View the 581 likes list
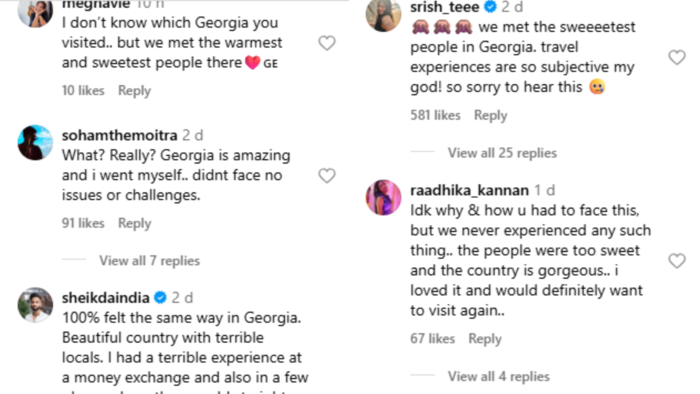This screenshot has height=394, width=700. click(x=435, y=115)
